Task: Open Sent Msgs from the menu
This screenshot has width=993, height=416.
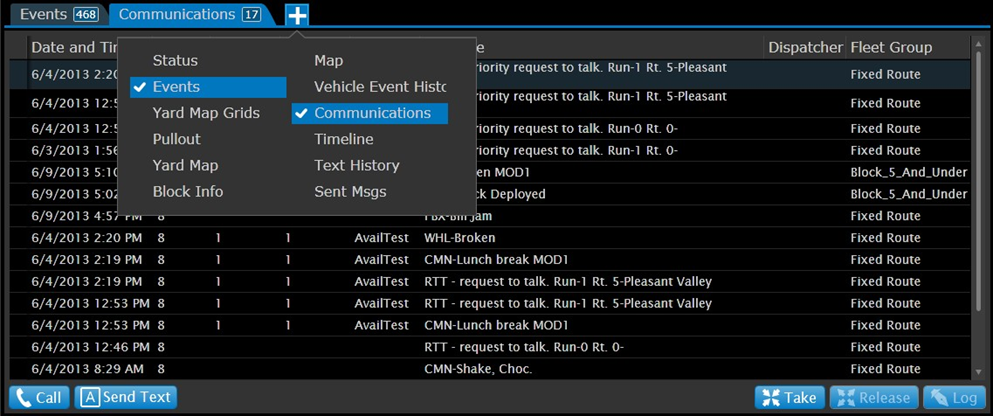Action: point(350,191)
